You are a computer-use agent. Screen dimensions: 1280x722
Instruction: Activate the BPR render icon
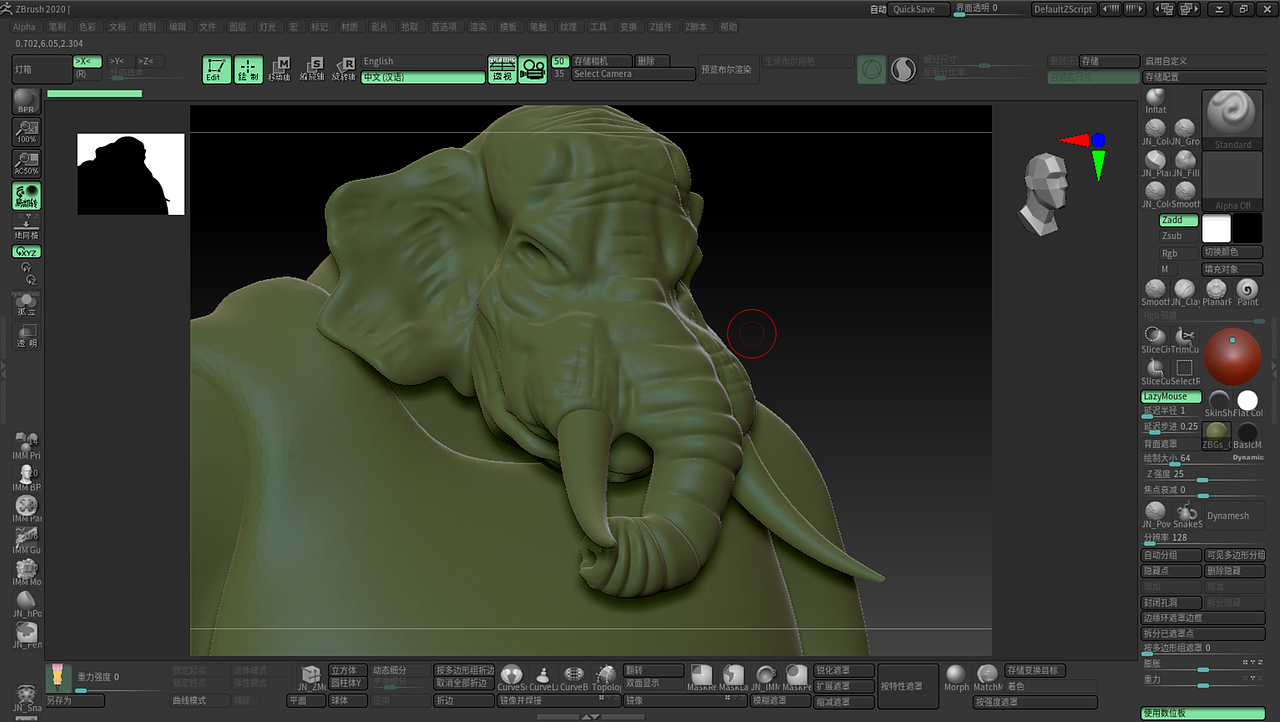(24, 98)
